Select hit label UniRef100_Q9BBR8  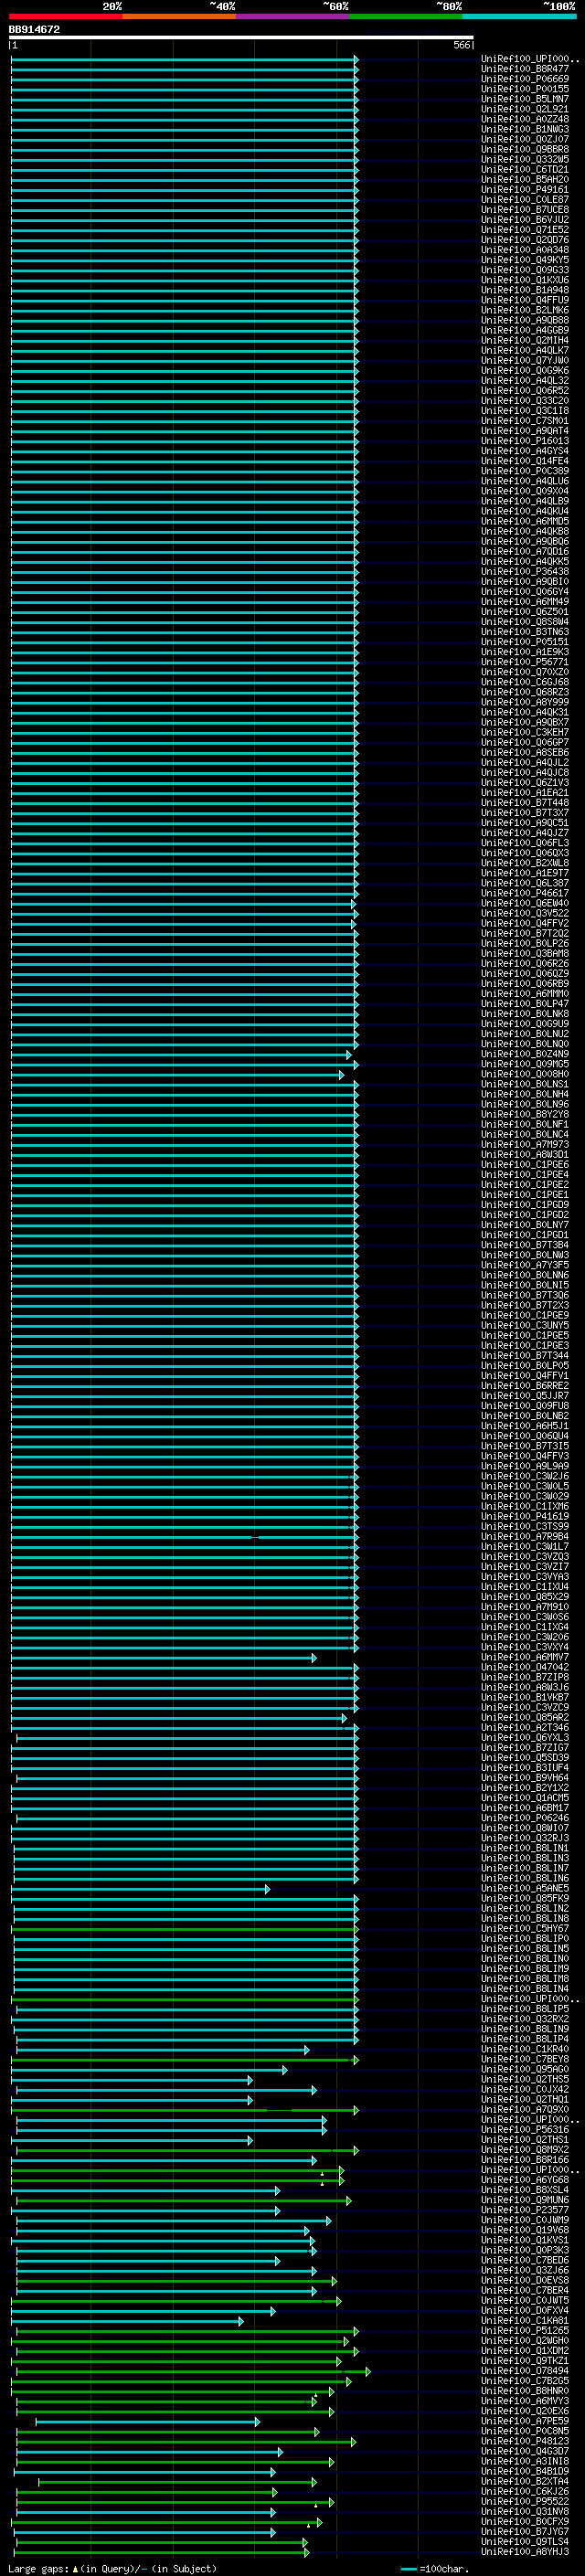click(x=525, y=149)
